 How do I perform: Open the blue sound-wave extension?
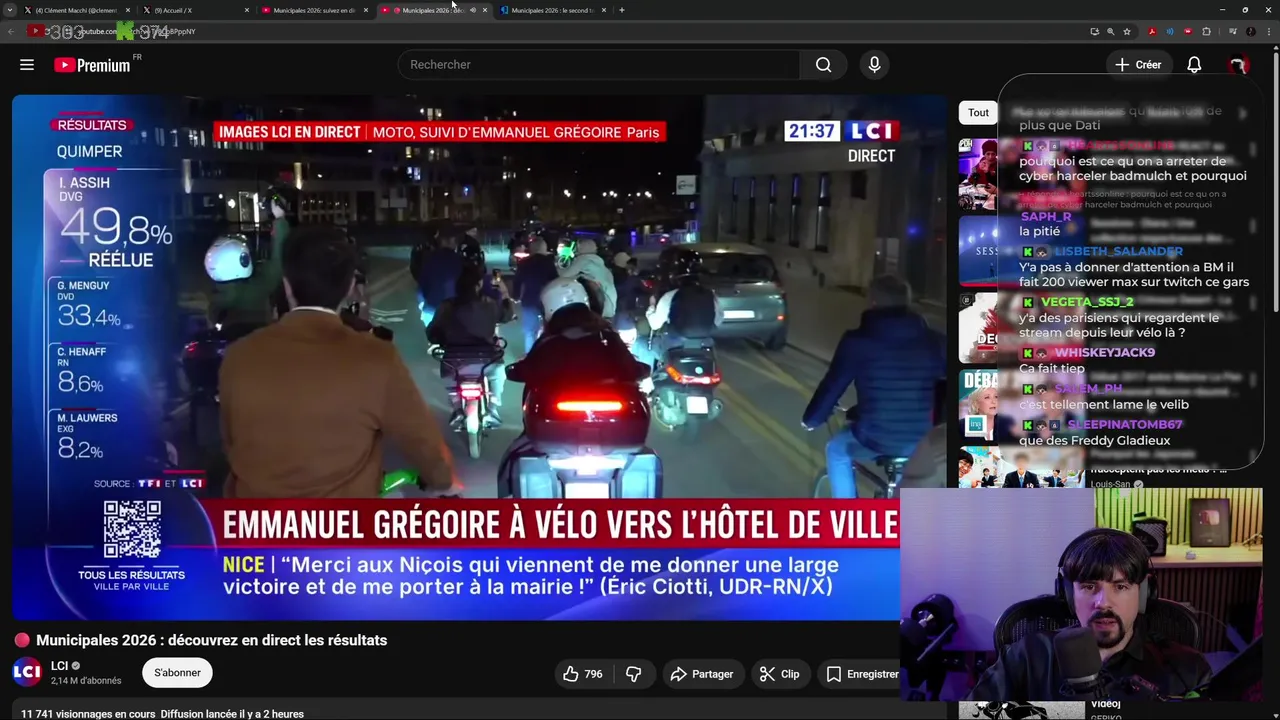coord(1170,32)
